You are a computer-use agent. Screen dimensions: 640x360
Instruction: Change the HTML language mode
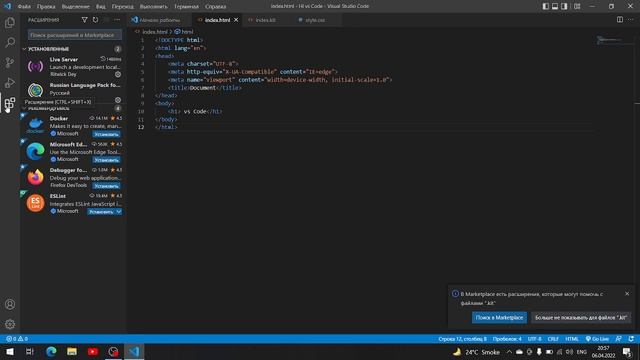pyautogui.click(x=572, y=339)
